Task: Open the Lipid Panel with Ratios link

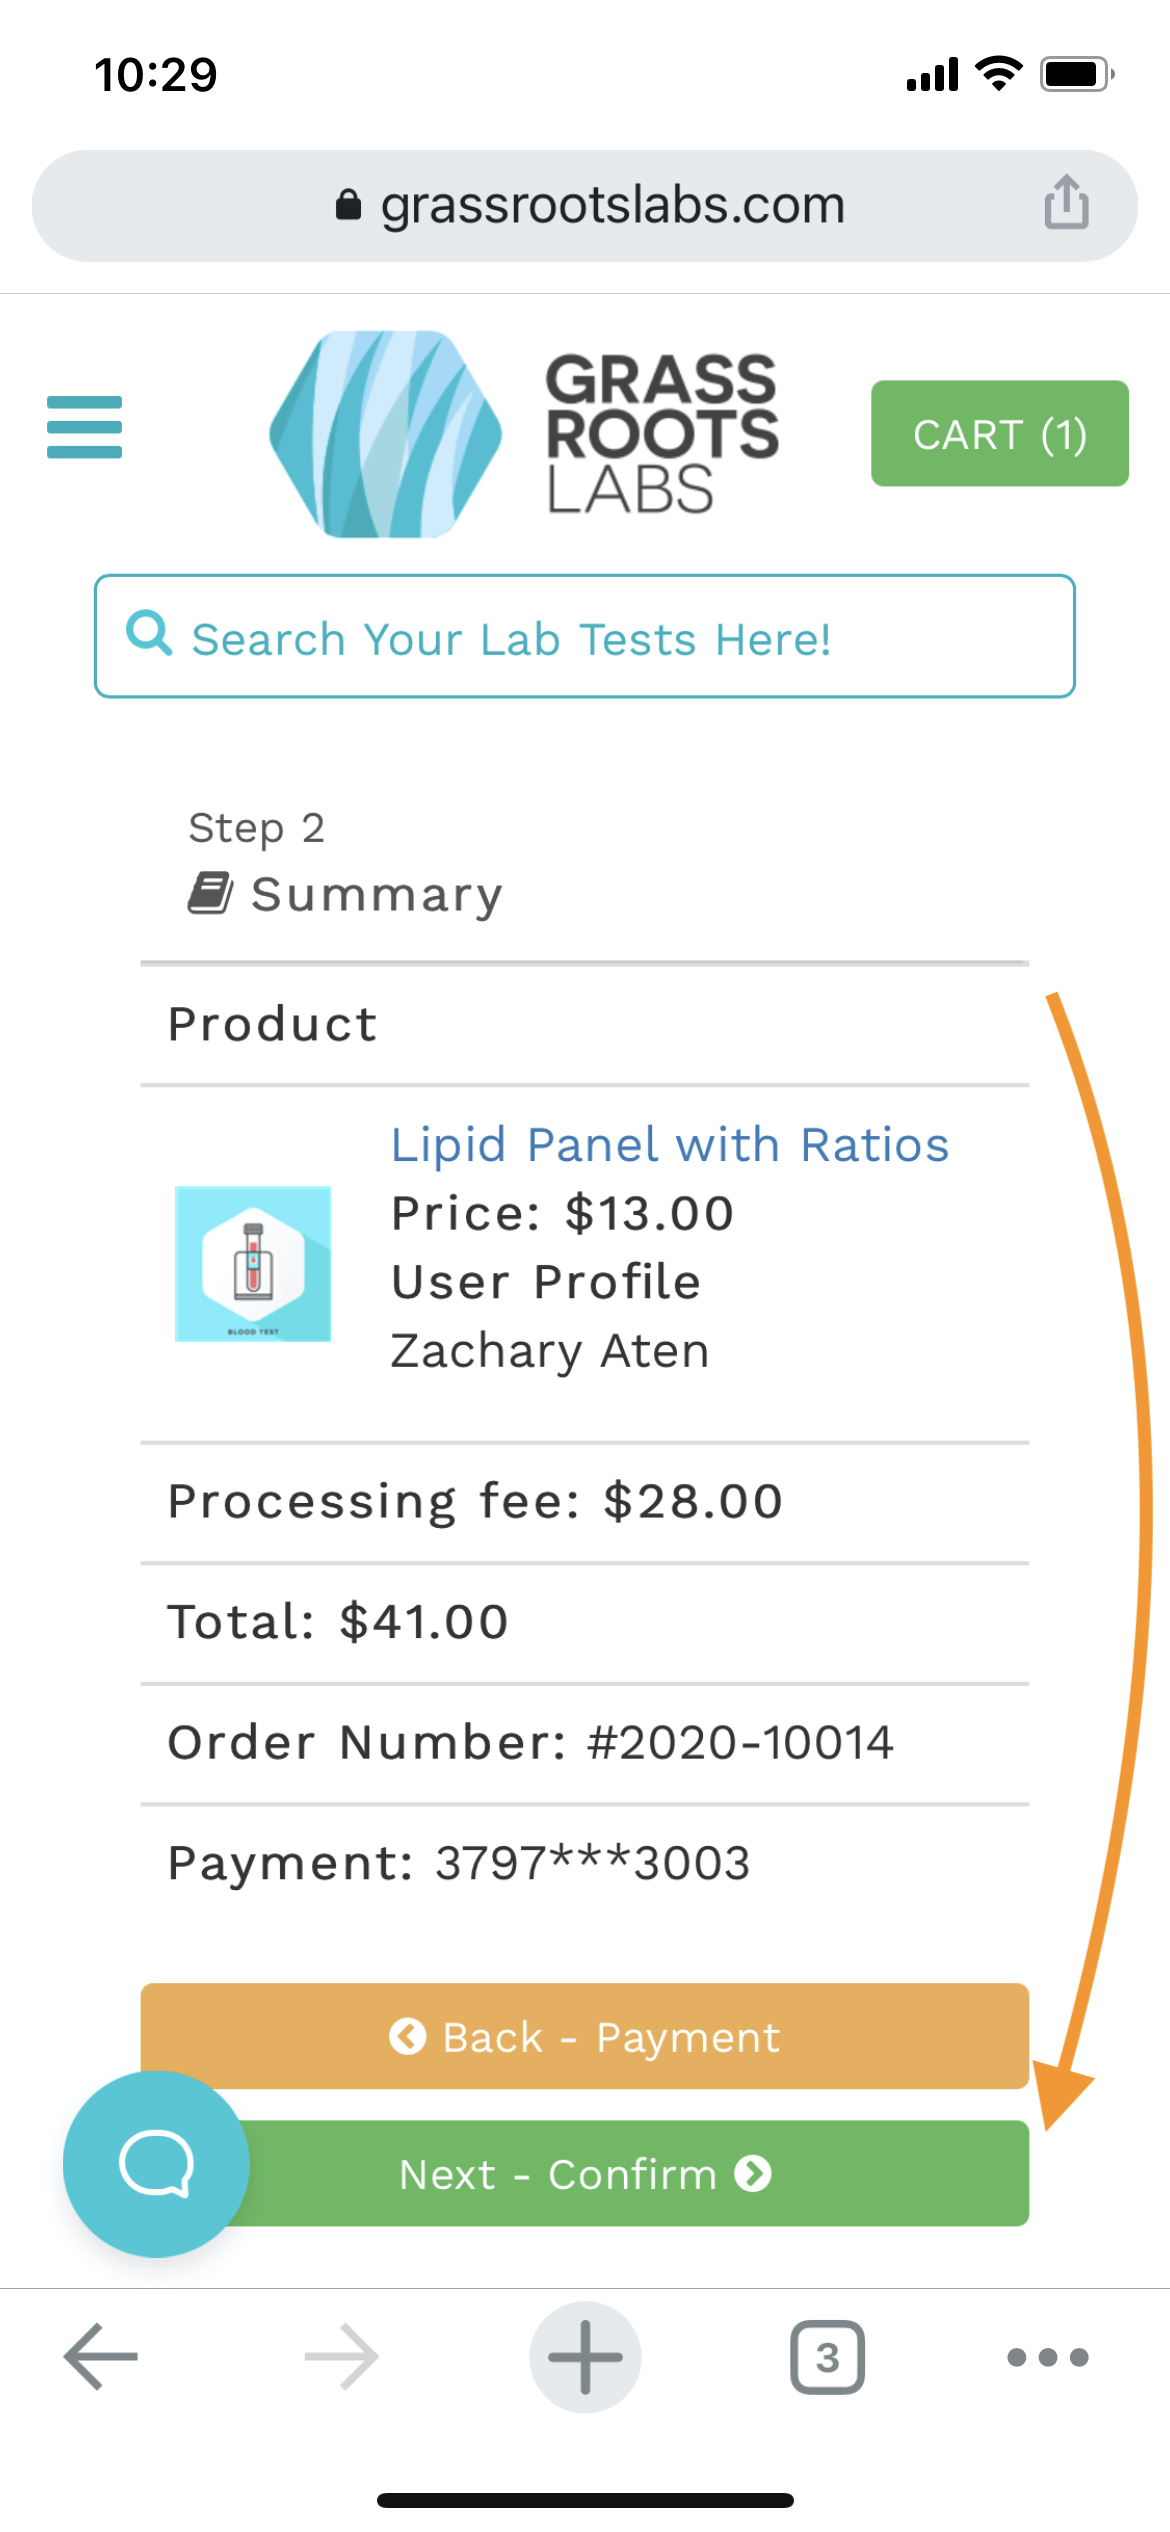Action: [669, 1145]
